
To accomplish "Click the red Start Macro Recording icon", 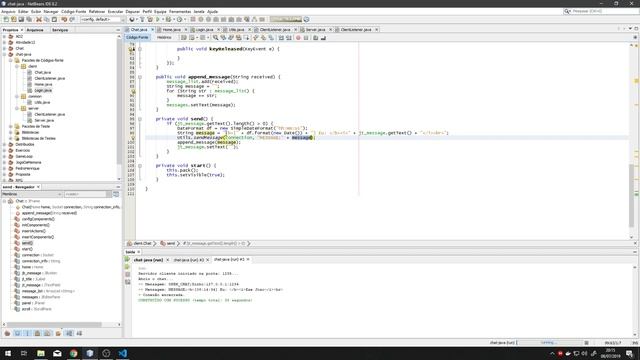I will click(298, 38).
